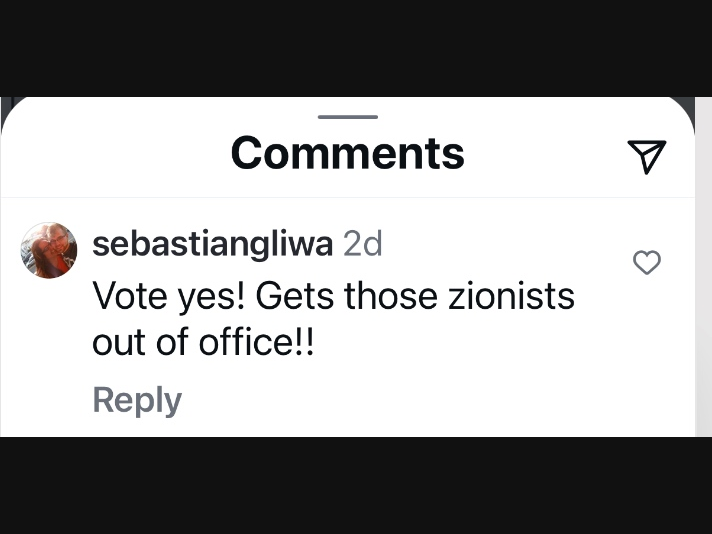
Task: Dismiss comments via the dark area above the sheet
Action: [356, 48]
